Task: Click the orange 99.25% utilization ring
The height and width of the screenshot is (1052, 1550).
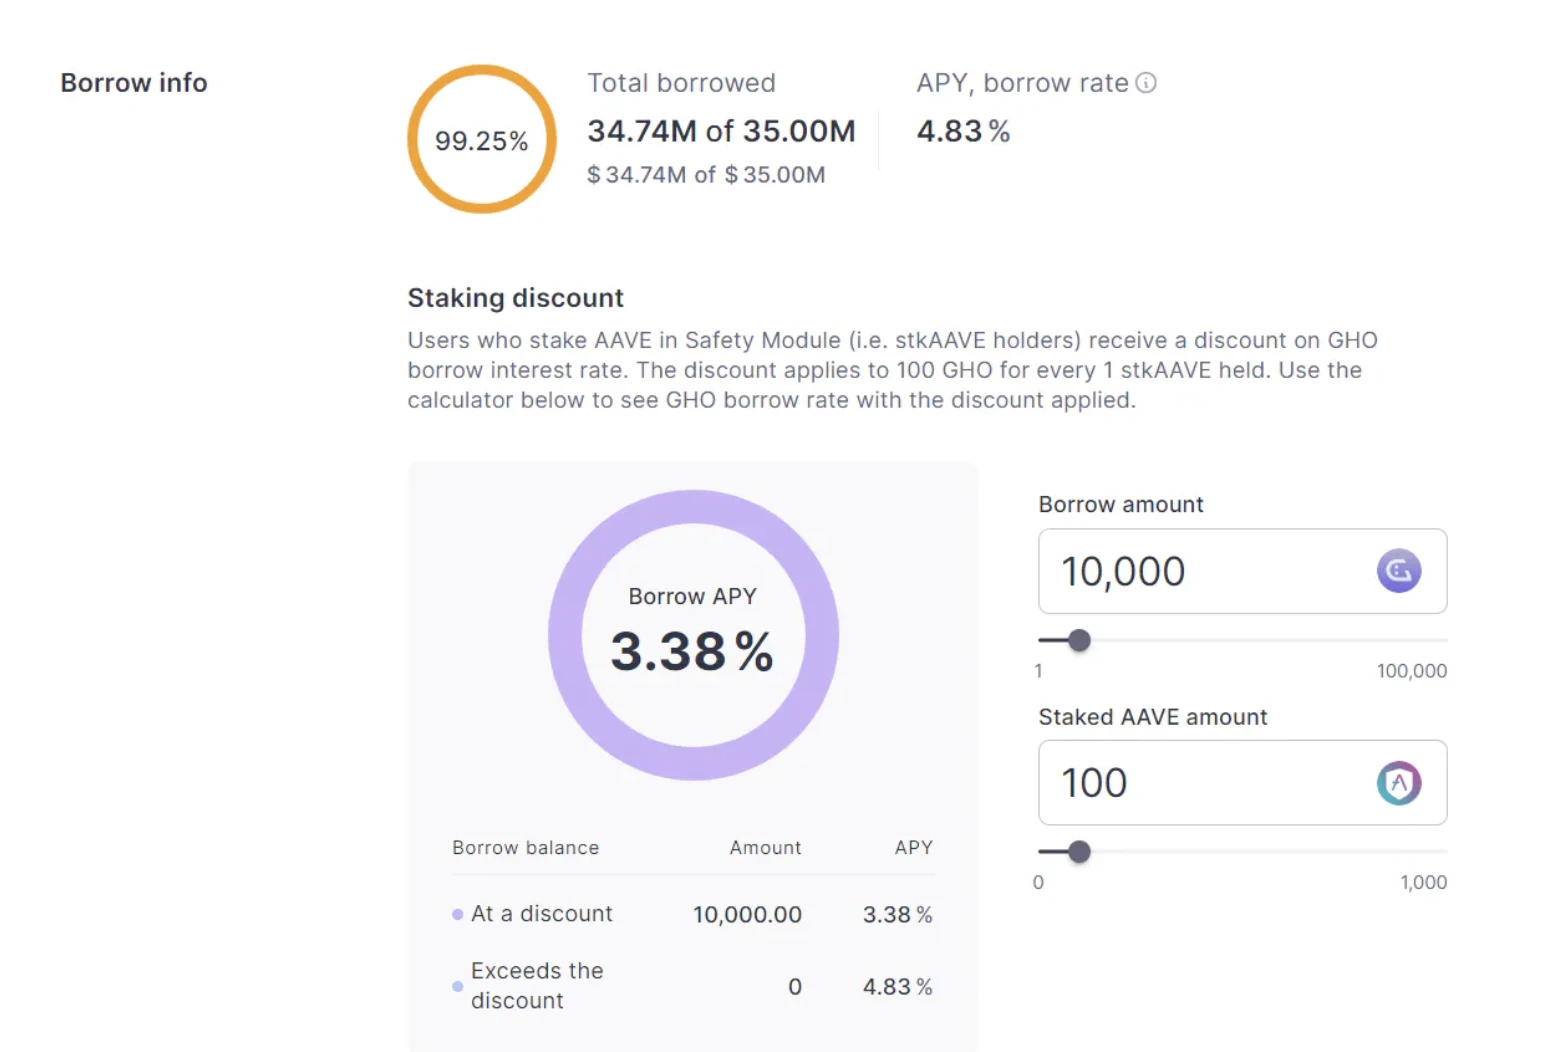Action: click(481, 71)
